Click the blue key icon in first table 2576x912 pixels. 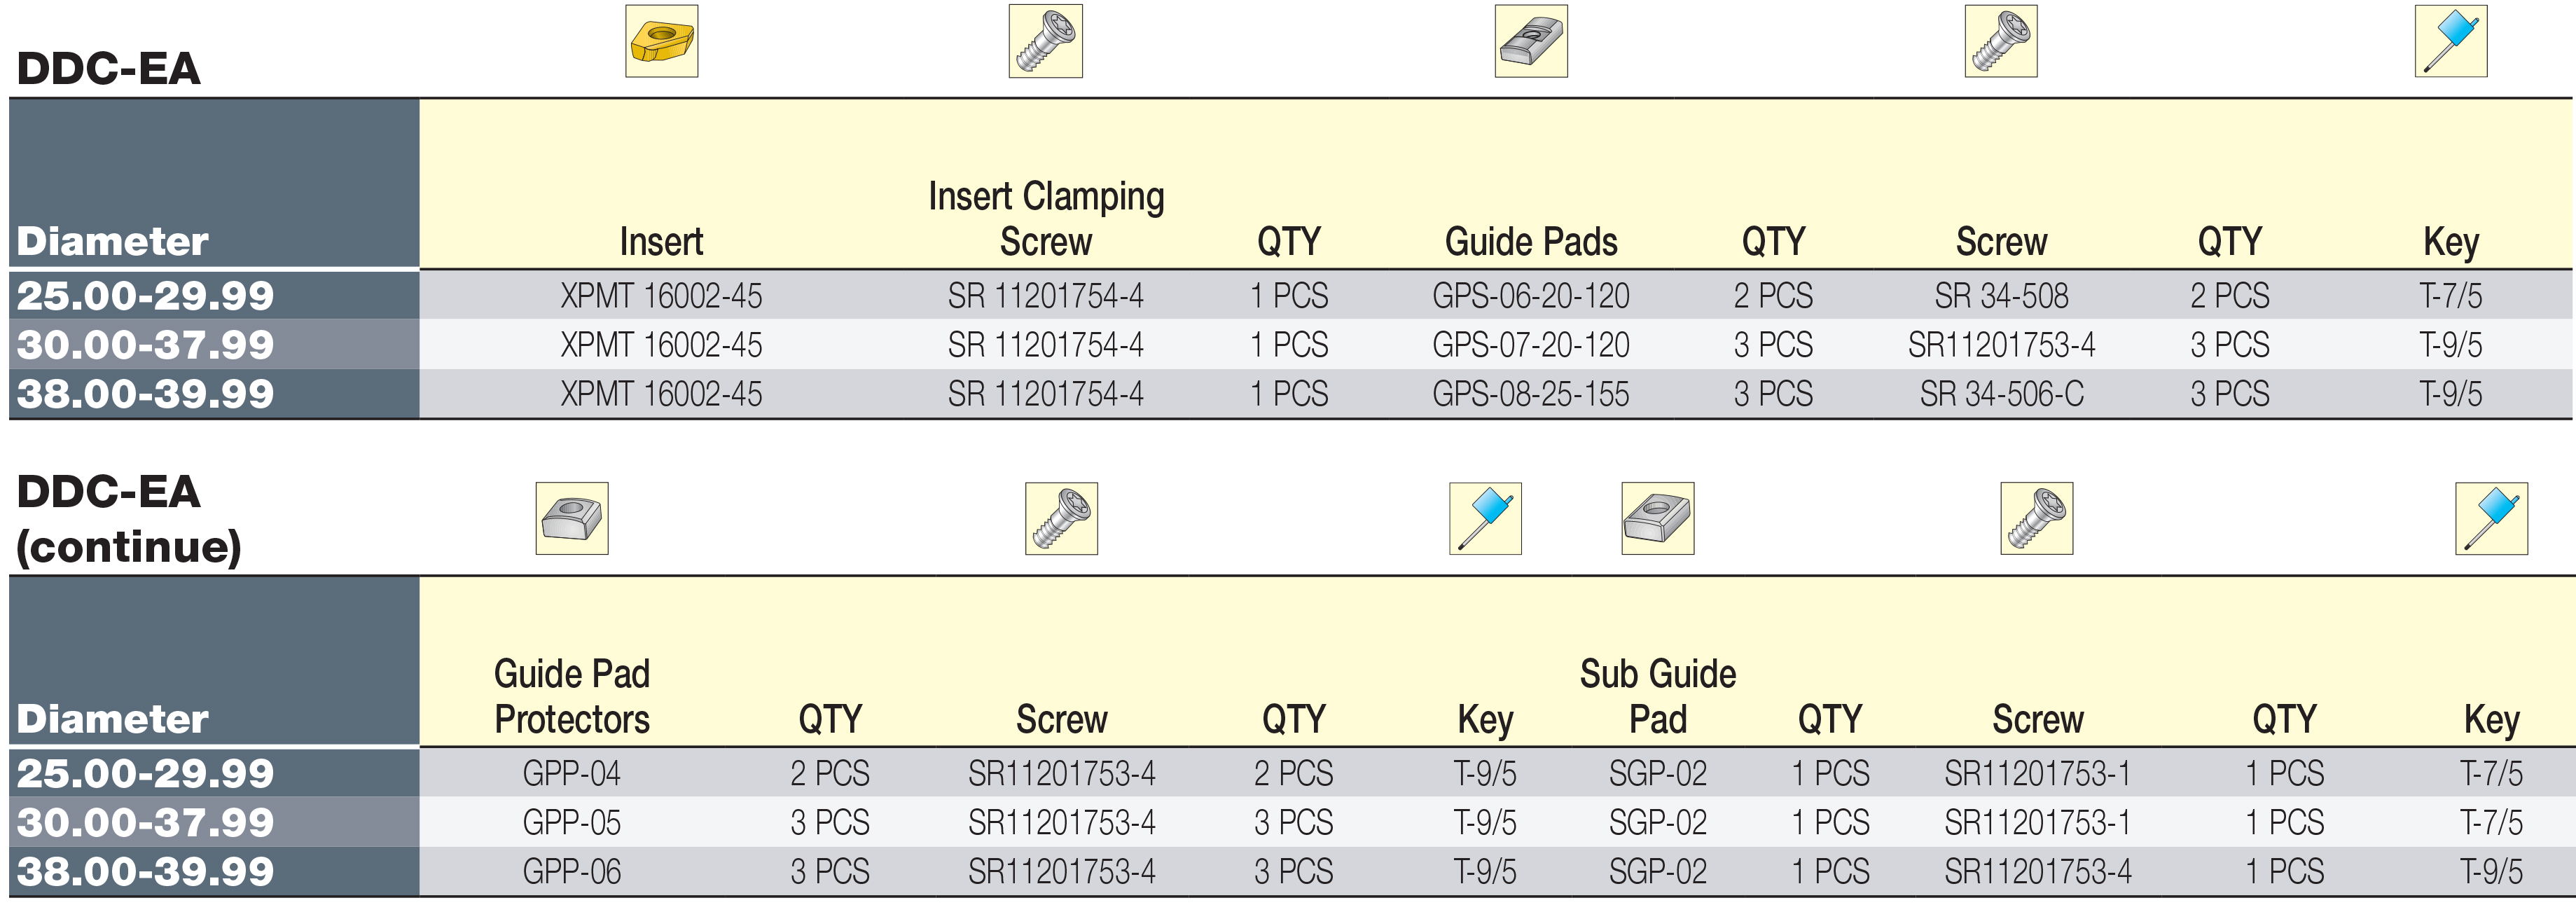tap(2451, 41)
